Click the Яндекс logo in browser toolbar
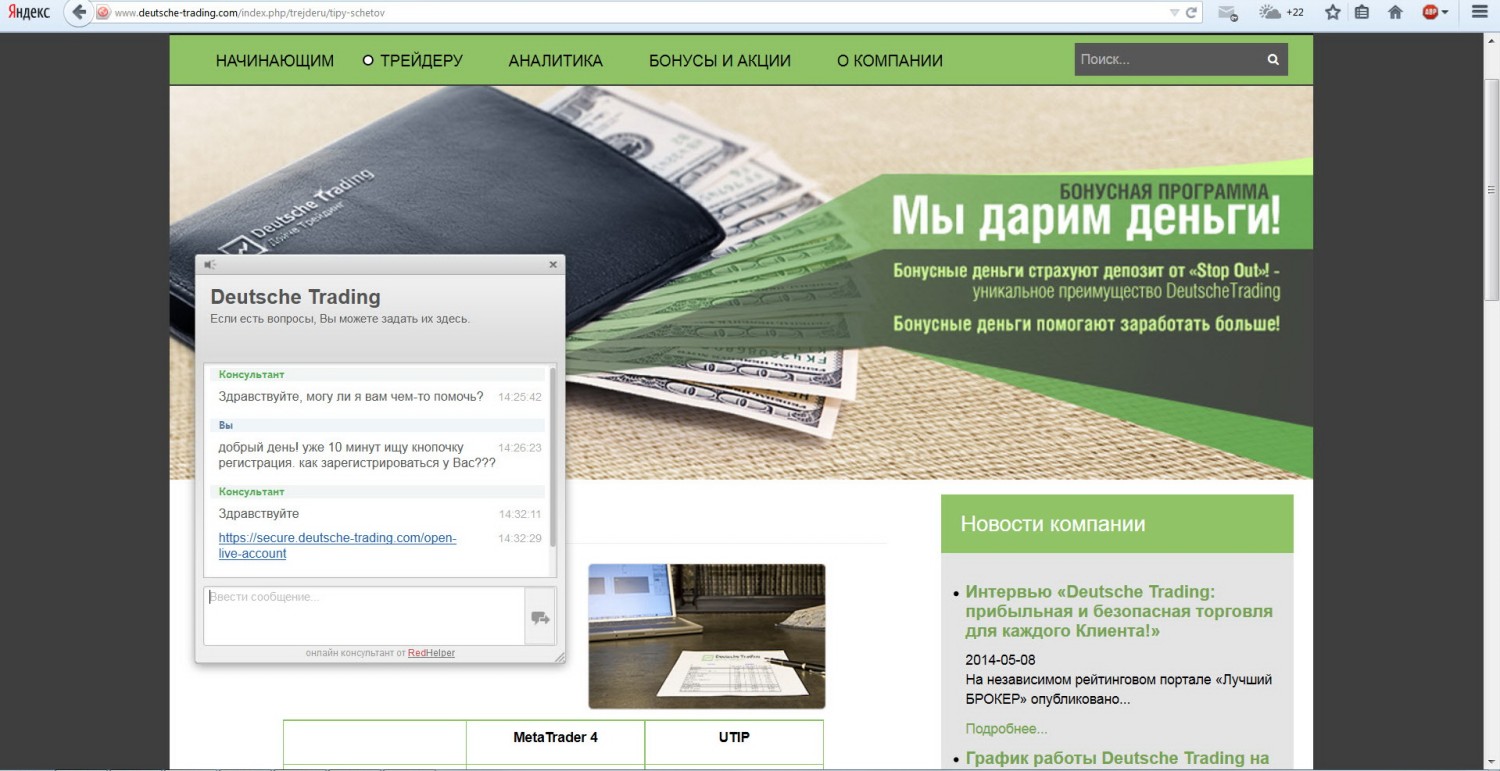This screenshot has height=771, width=1500. (x=30, y=13)
